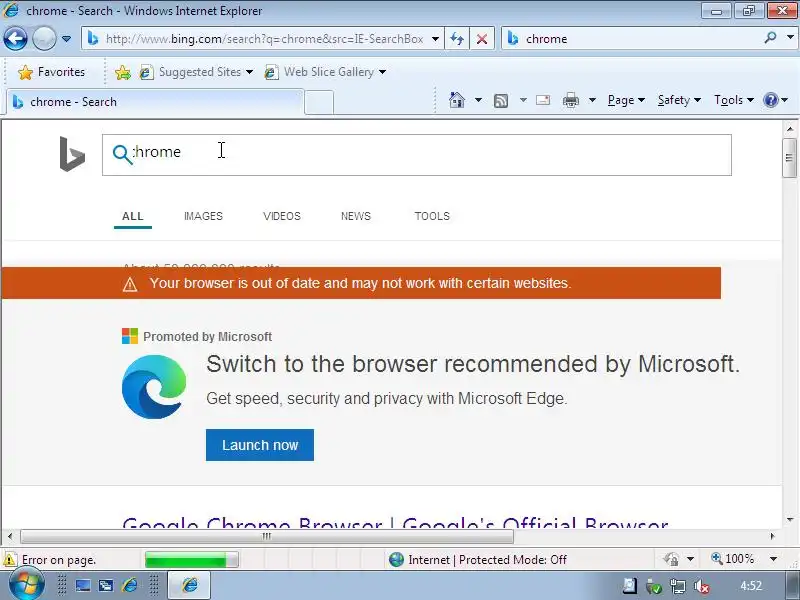Click the status bar privacy lock icon

click(x=672, y=559)
